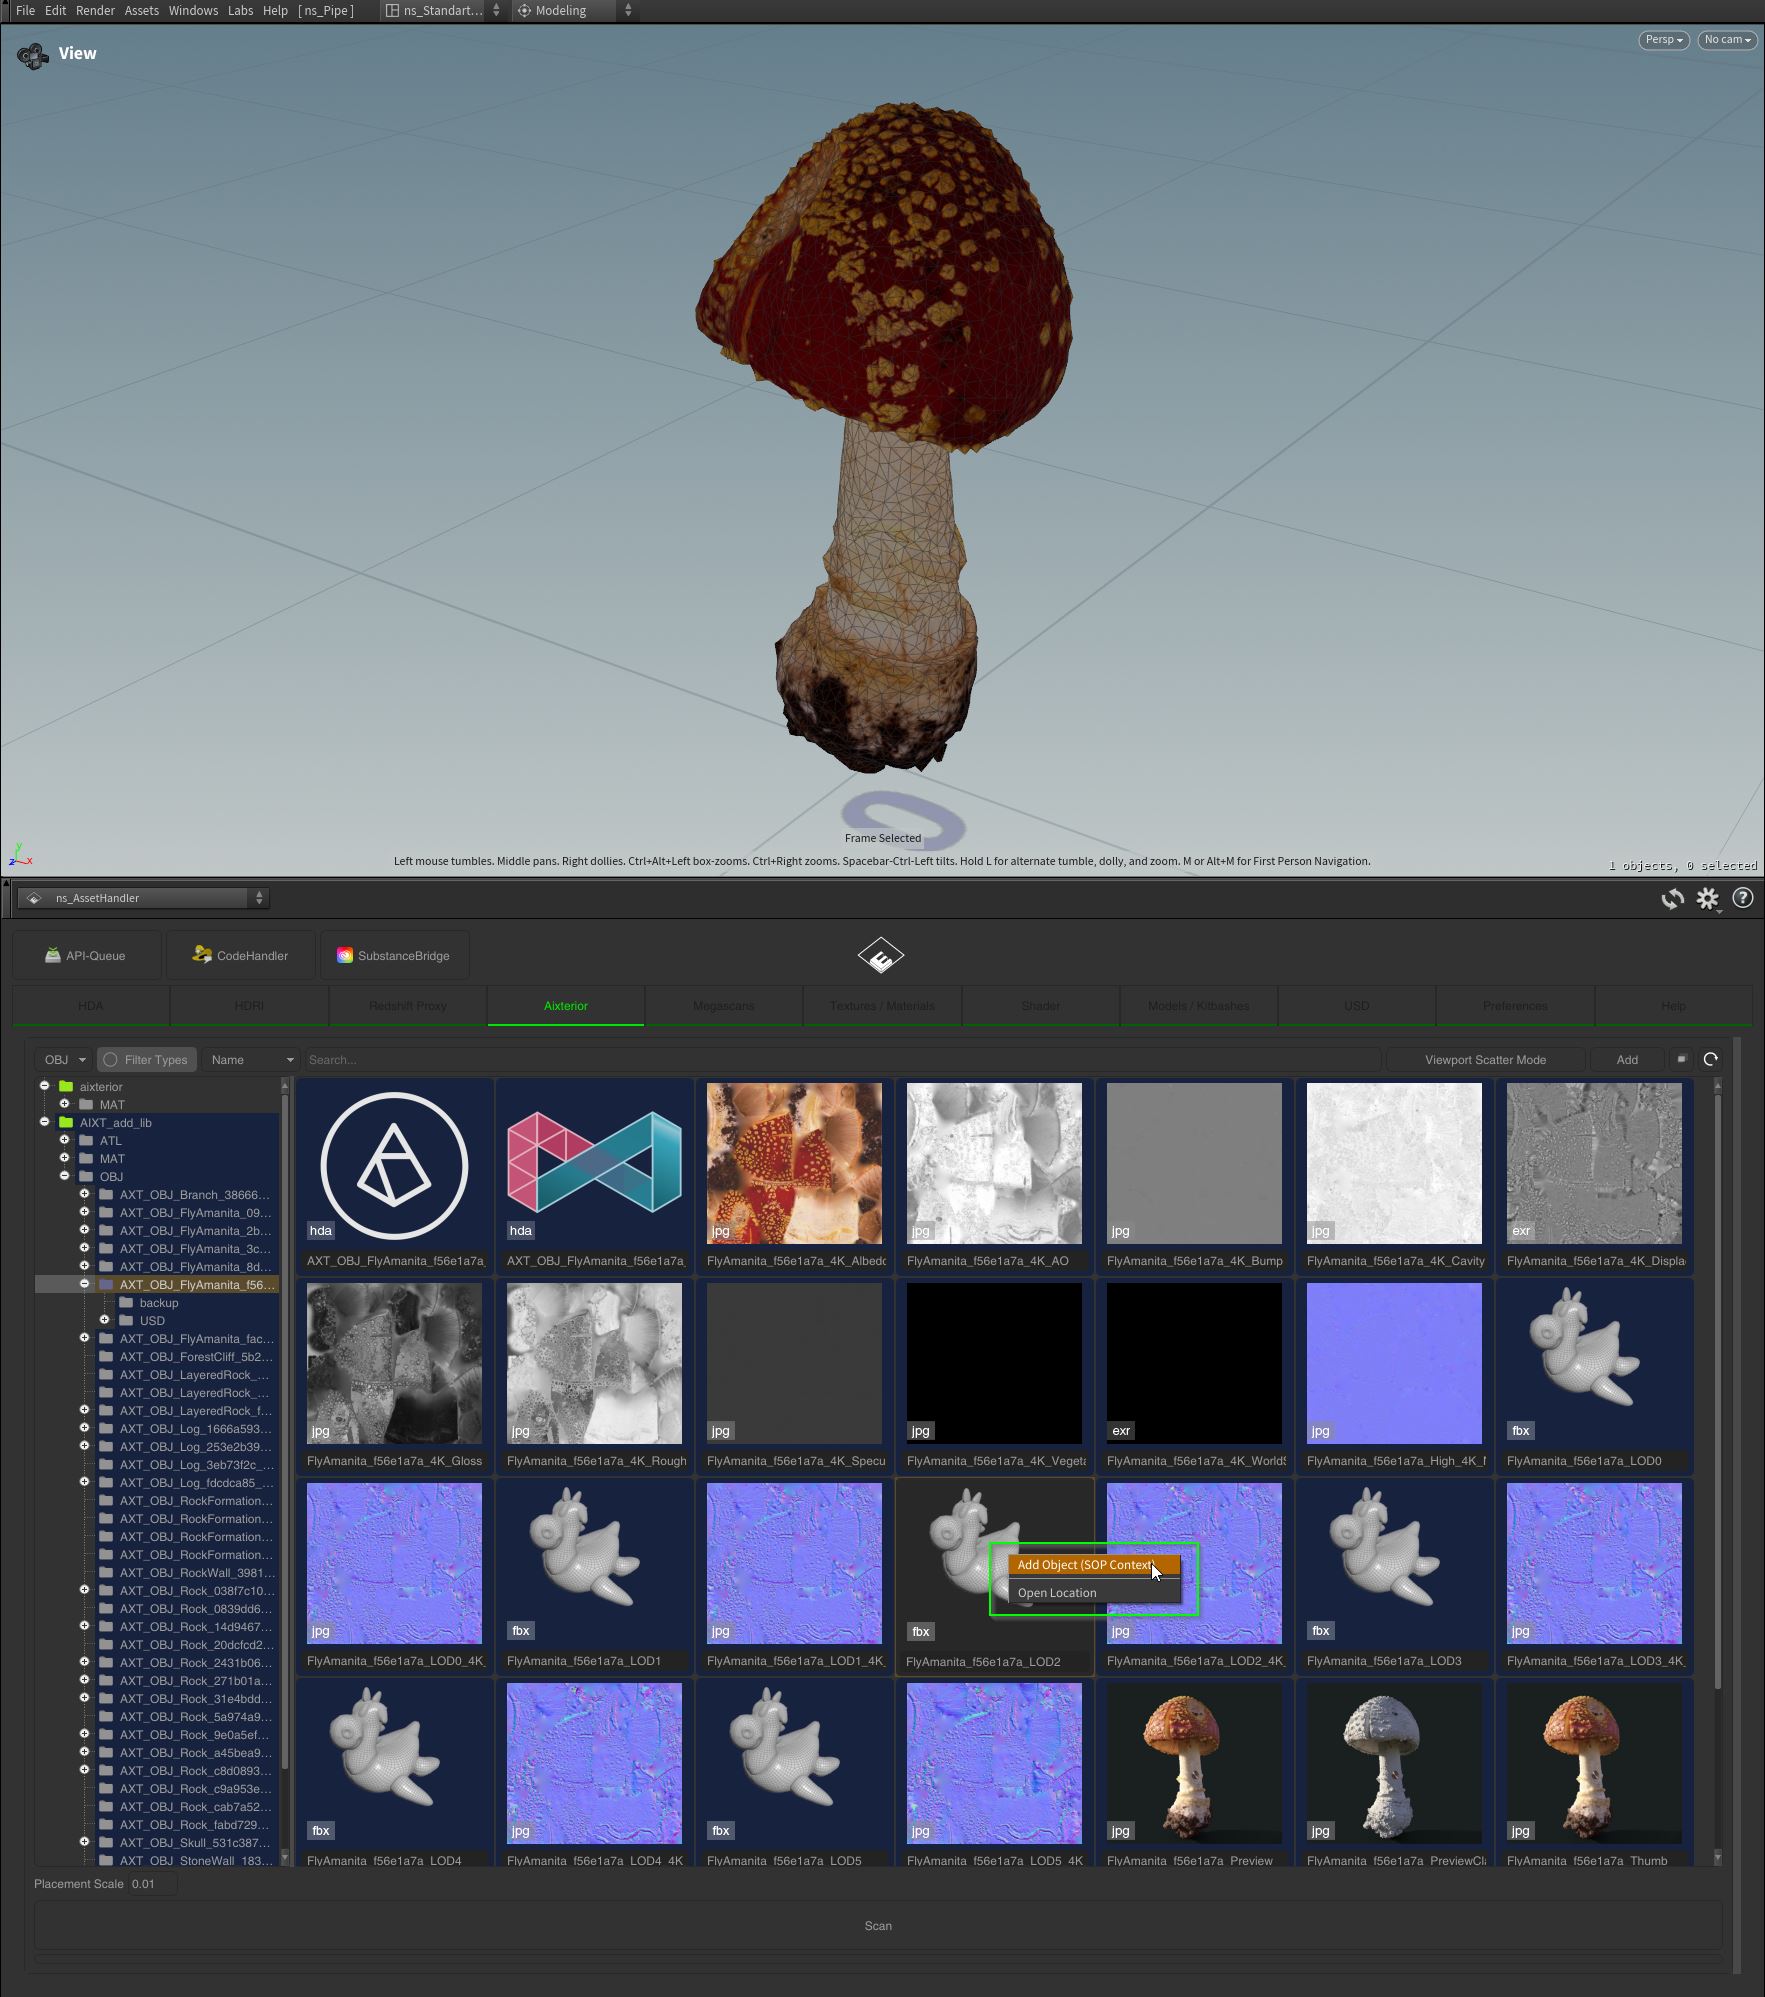
Task: Choose Add Object (SOP Context) menu entry
Action: coord(1084,1565)
